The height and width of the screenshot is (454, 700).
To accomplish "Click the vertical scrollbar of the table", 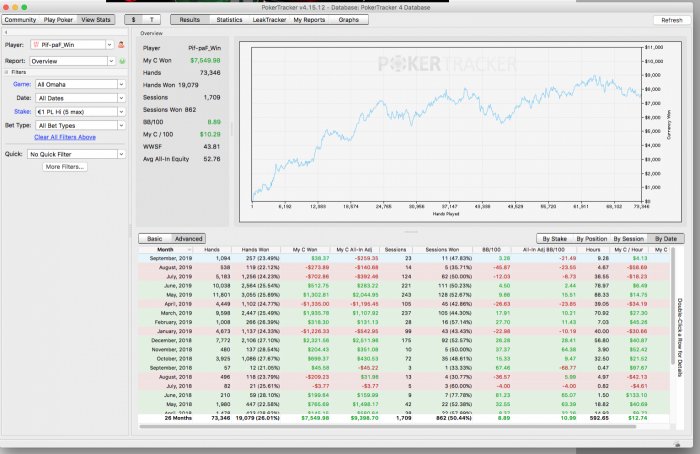I will pos(673,306).
